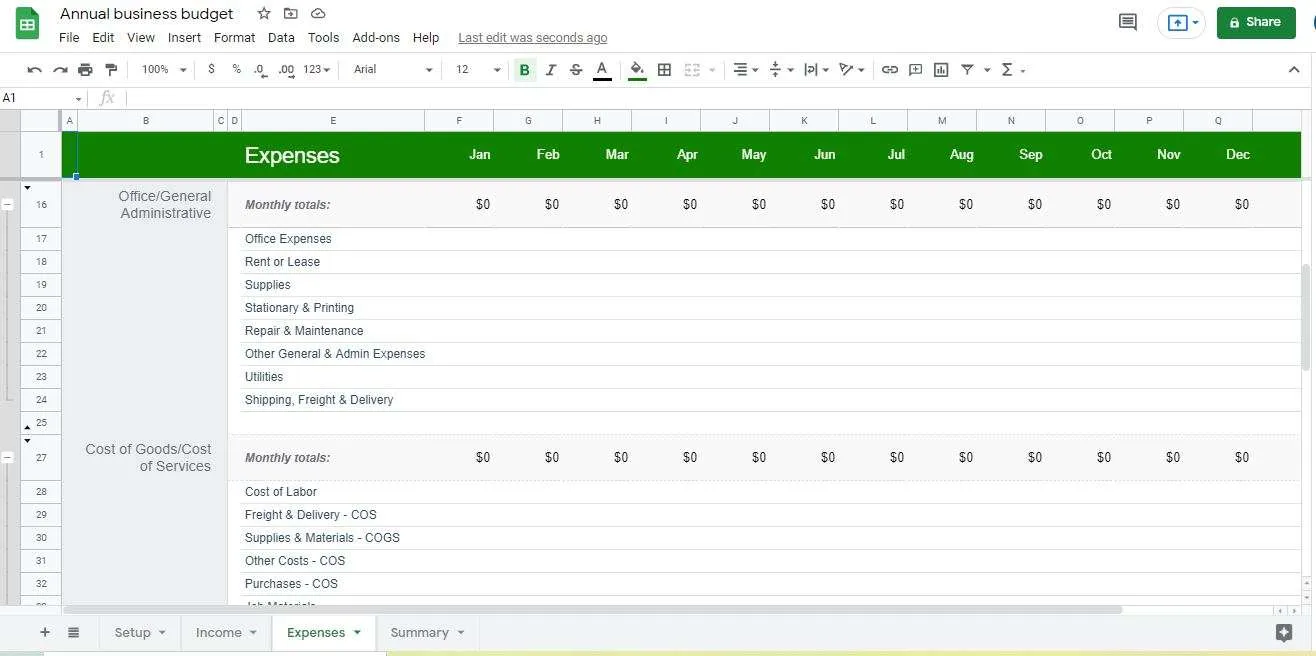Open the font size 12 dropdown
The height and width of the screenshot is (656, 1316).
(478, 70)
